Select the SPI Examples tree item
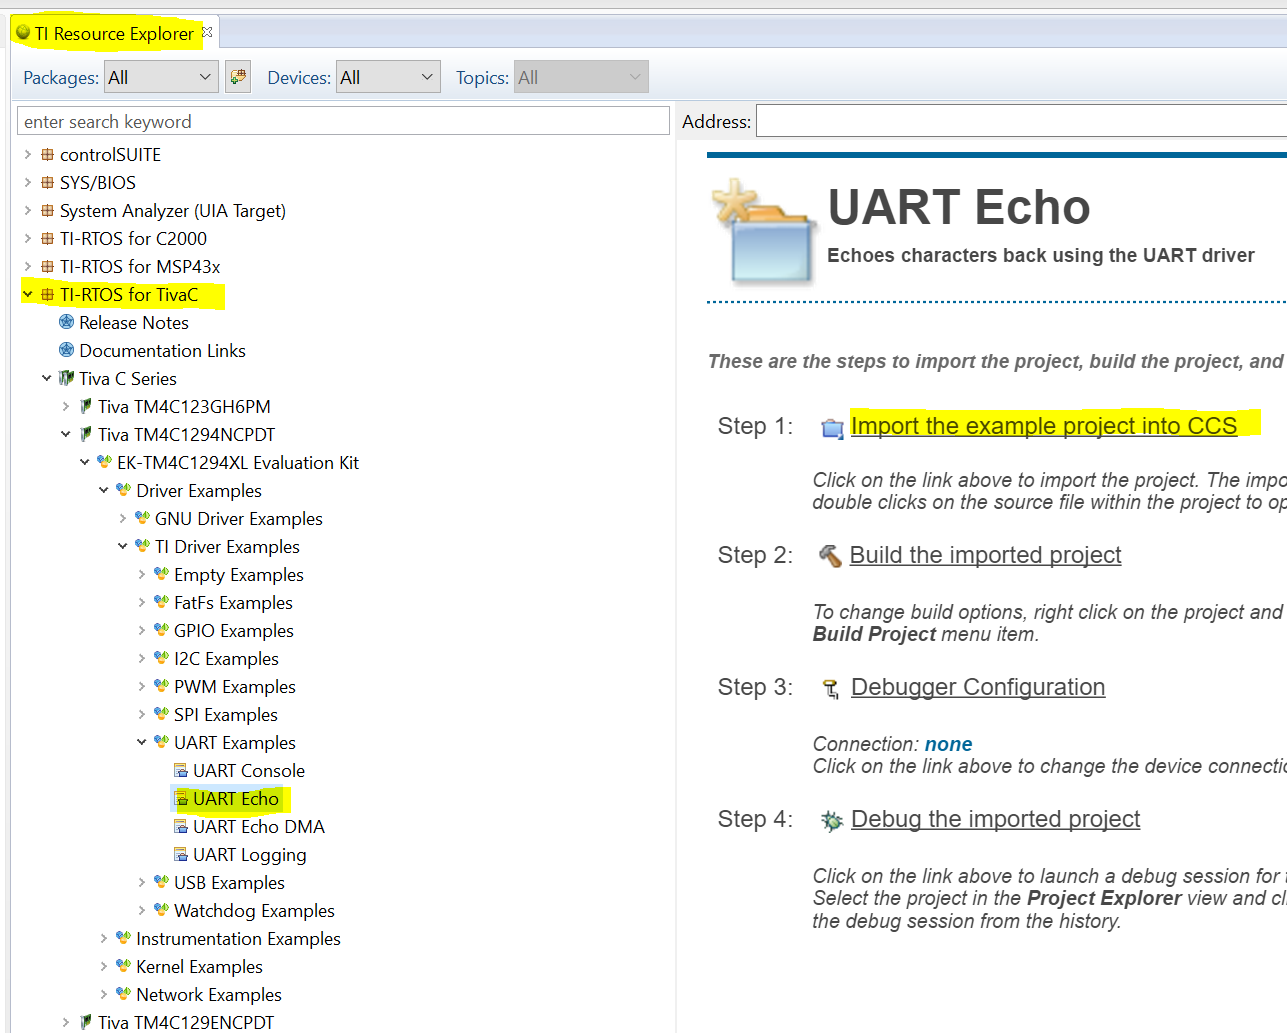Image resolution: width=1287 pixels, height=1033 pixels. (226, 715)
